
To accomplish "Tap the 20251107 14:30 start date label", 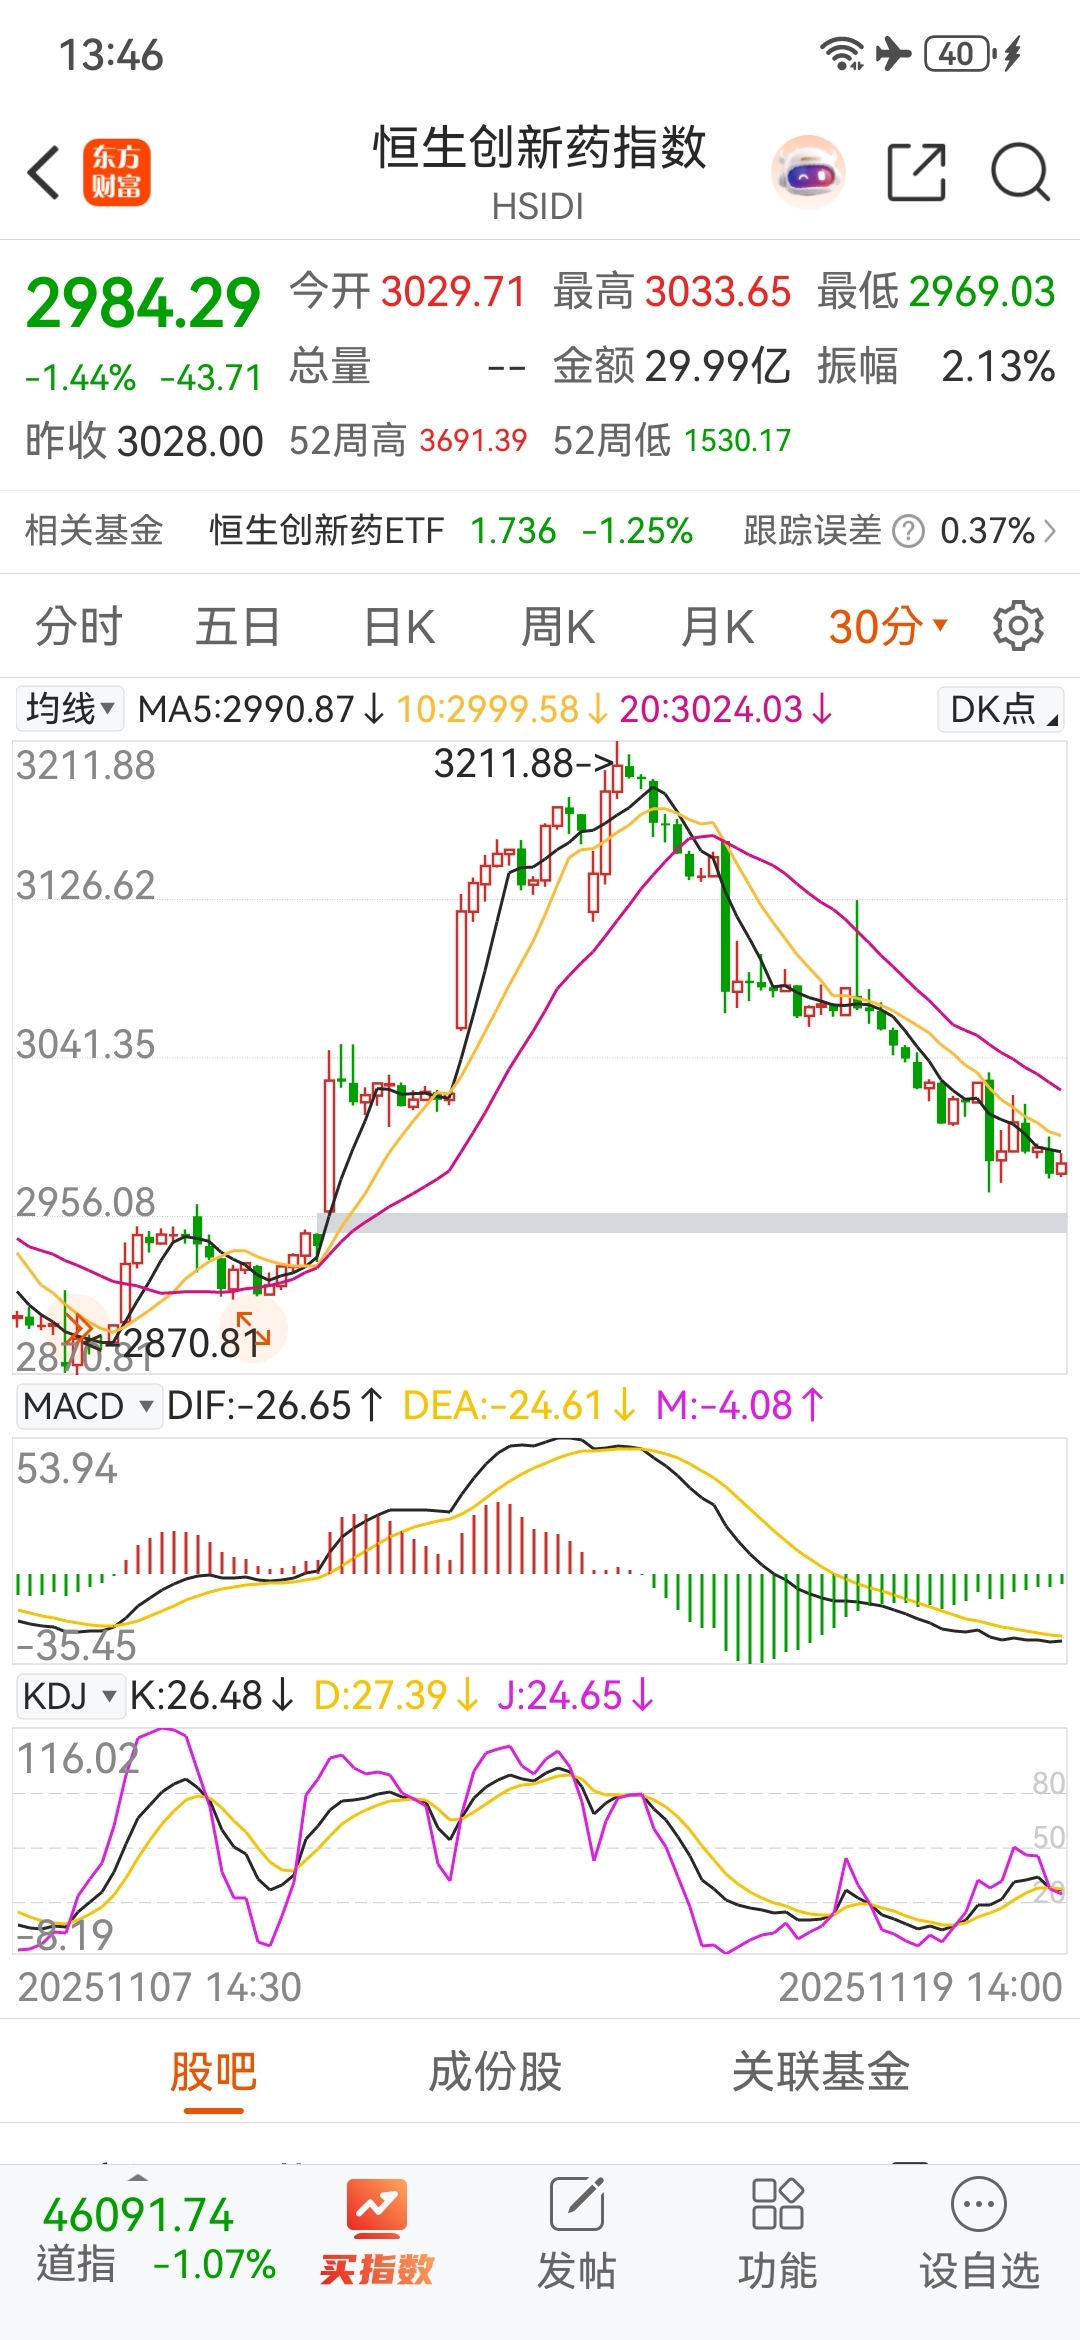I will (x=160, y=1987).
